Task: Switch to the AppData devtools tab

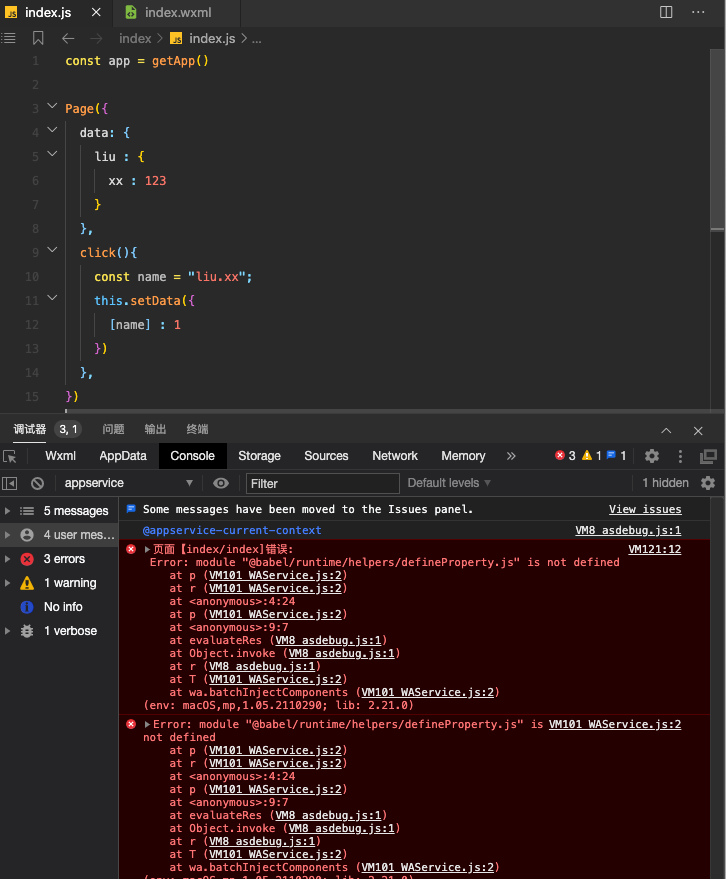Action: pyautogui.click(x=123, y=456)
